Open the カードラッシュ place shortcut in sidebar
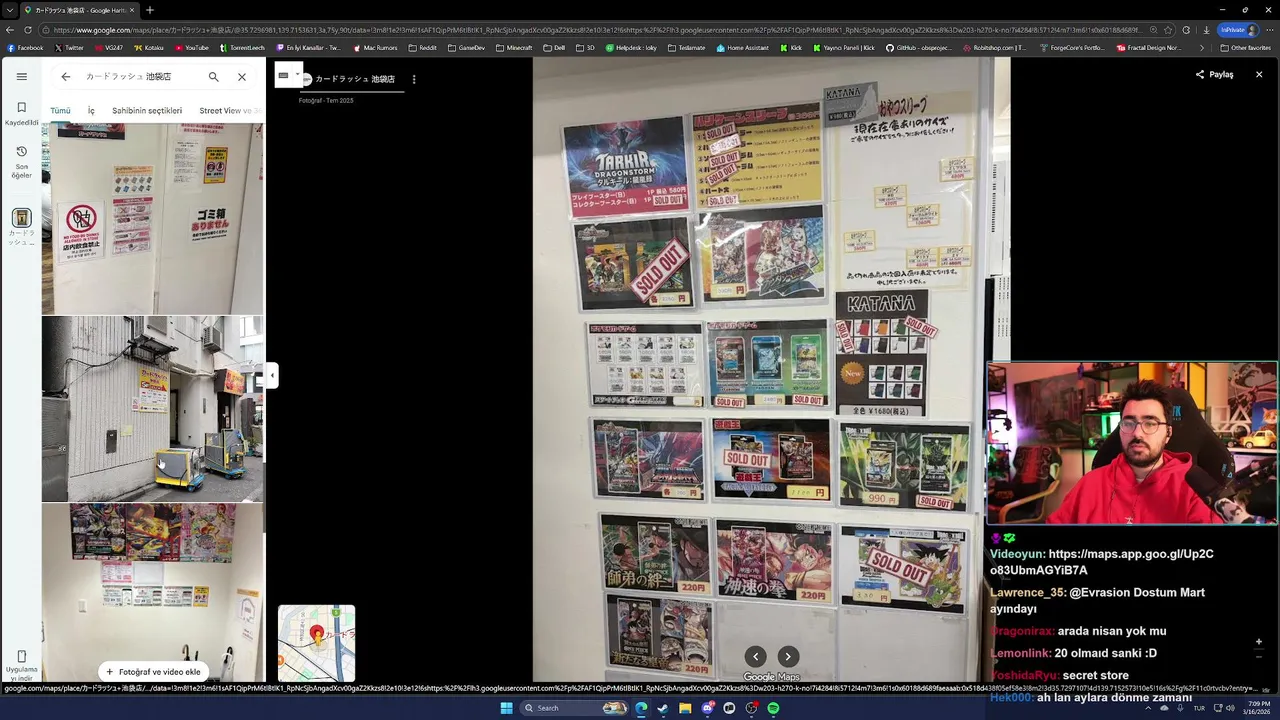 tap(21, 227)
